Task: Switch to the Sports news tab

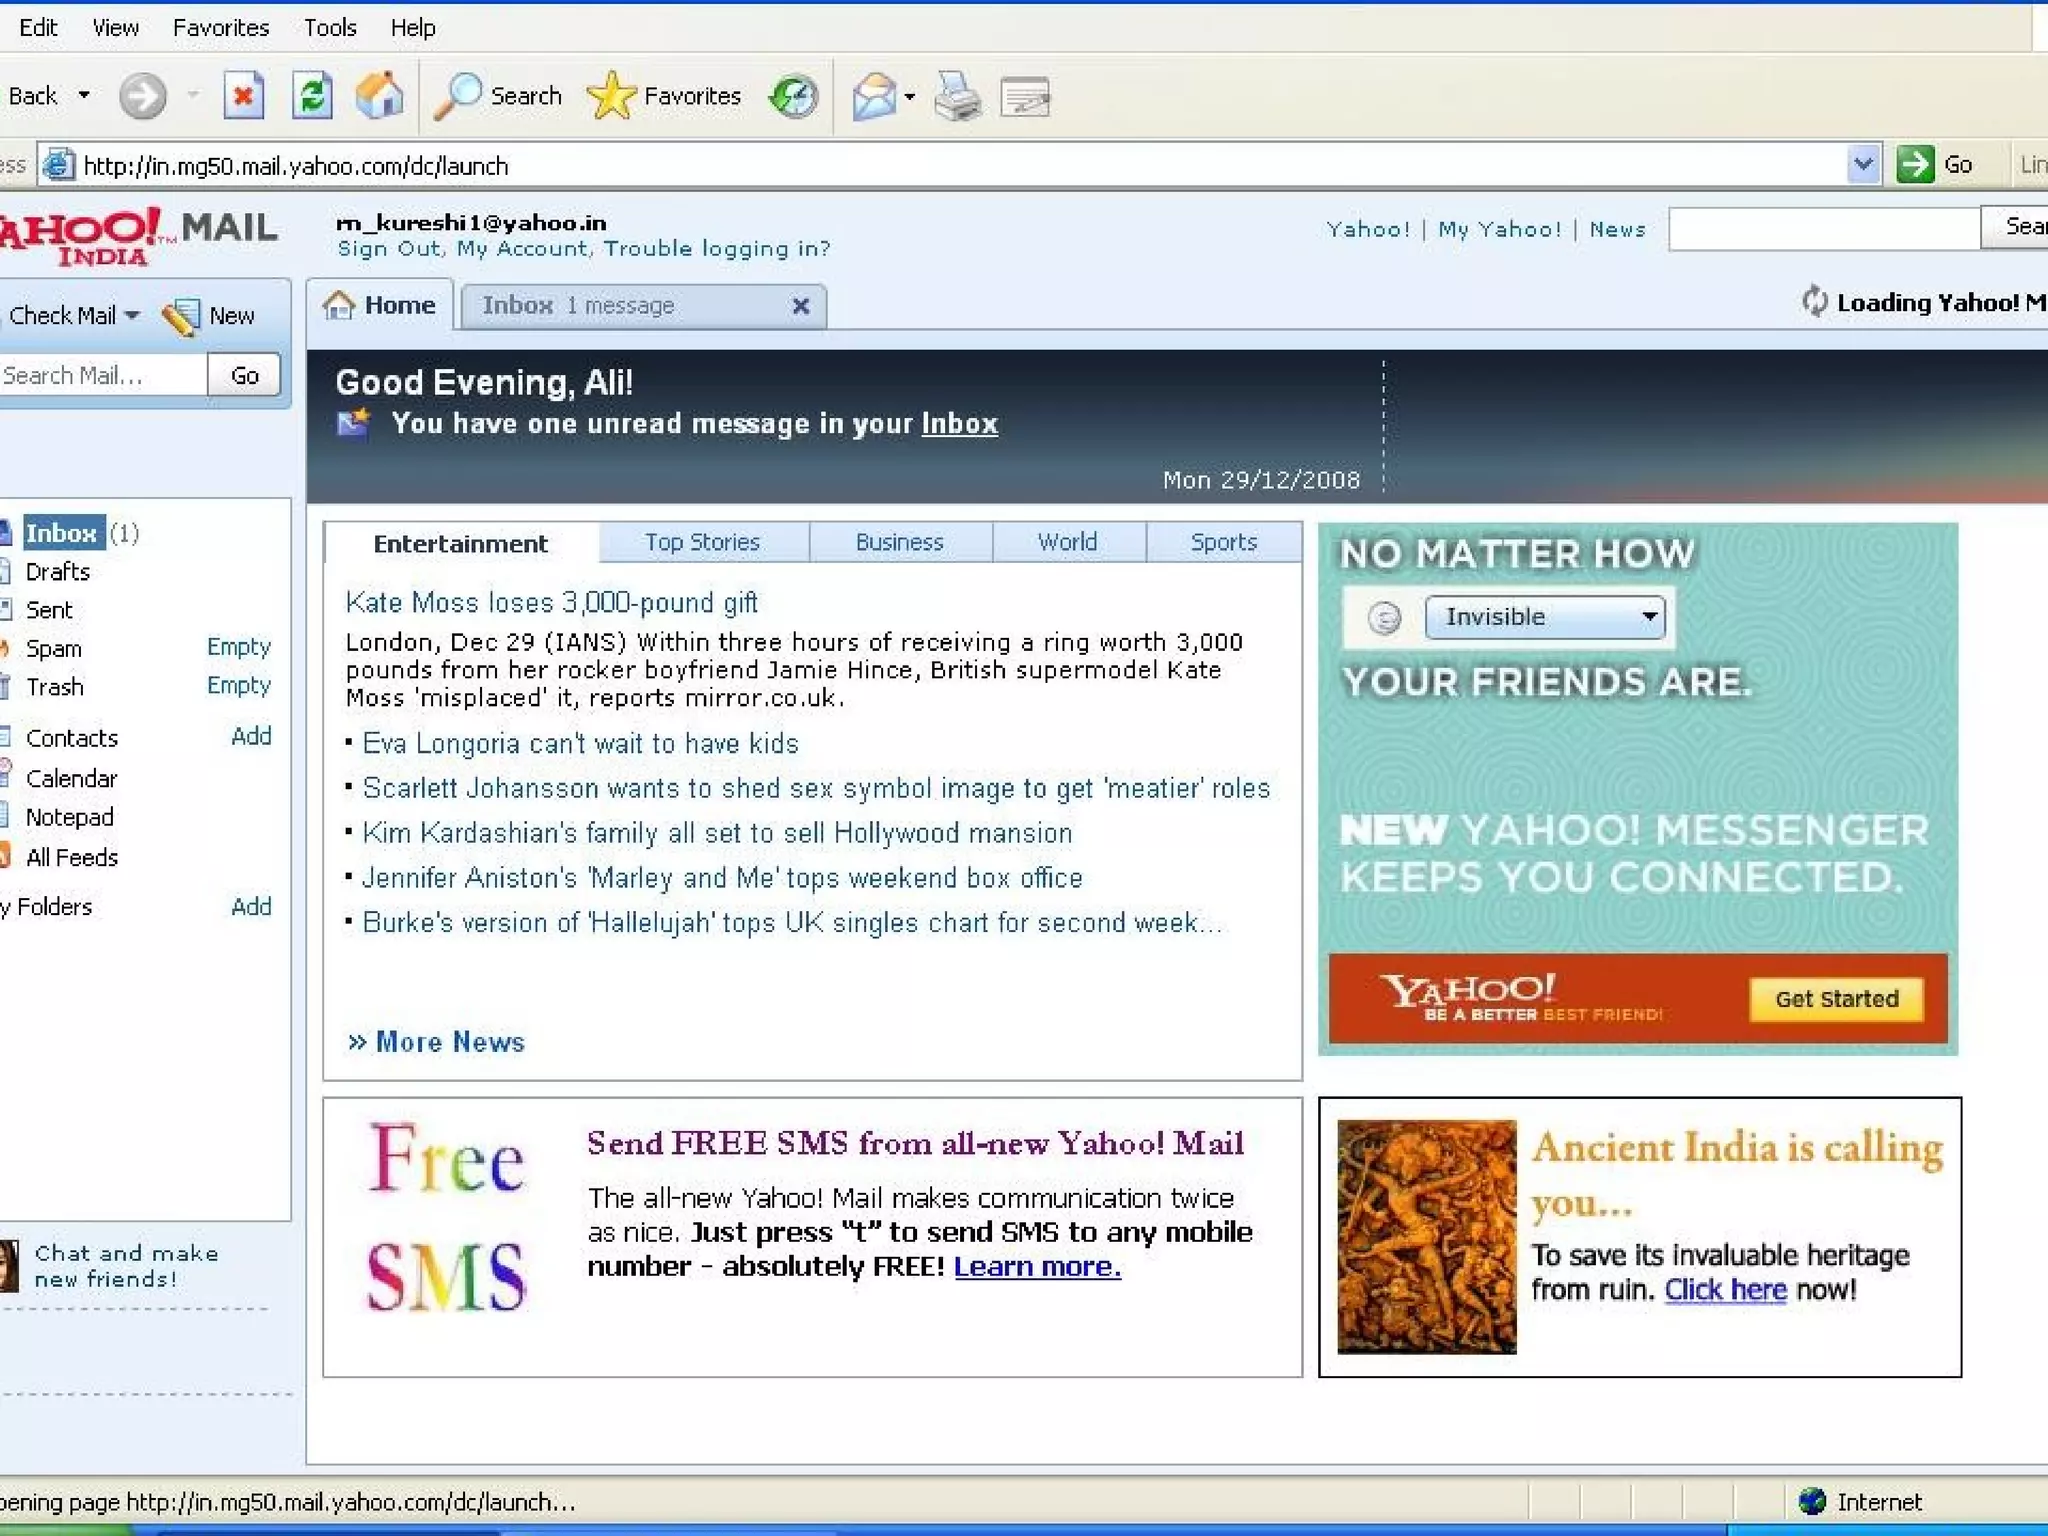Action: tap(1223, 542)
